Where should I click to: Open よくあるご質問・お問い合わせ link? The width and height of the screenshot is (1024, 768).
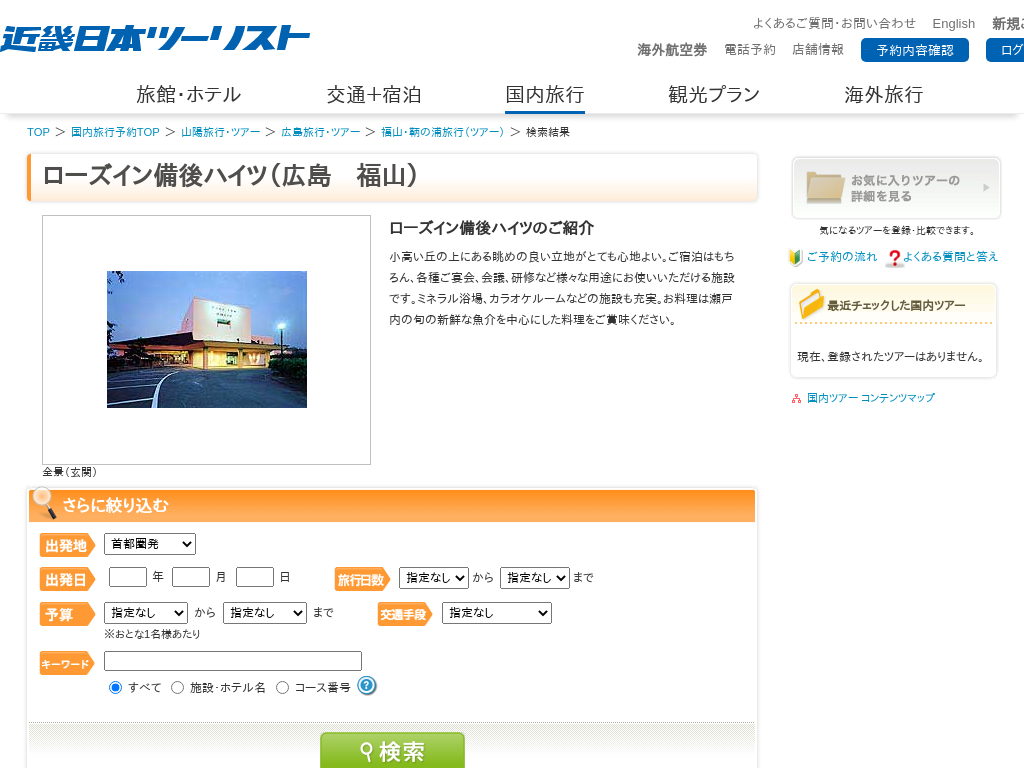(x=835, y=24)
